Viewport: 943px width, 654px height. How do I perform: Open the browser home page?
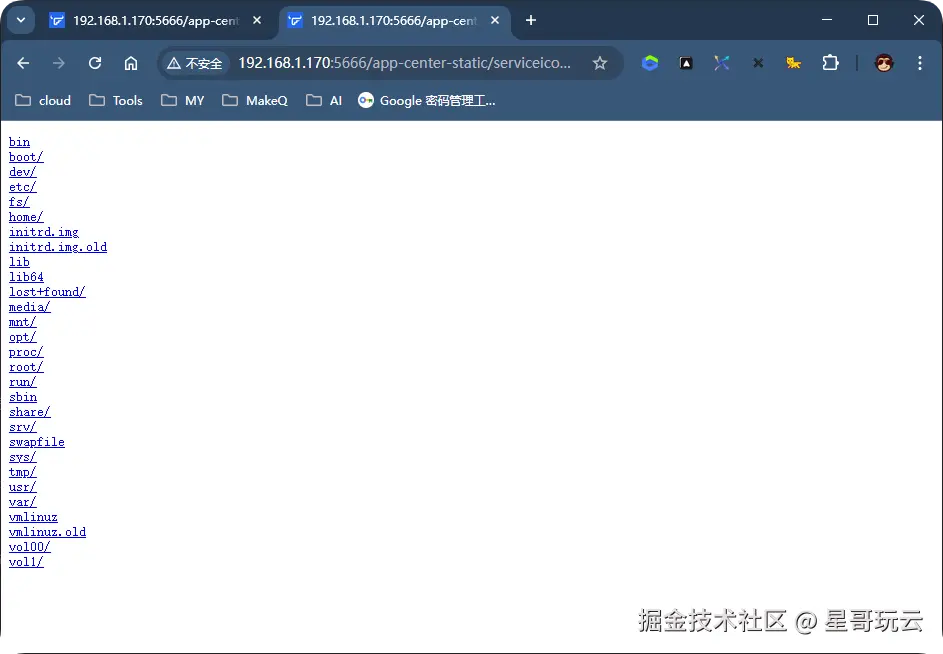131,63
